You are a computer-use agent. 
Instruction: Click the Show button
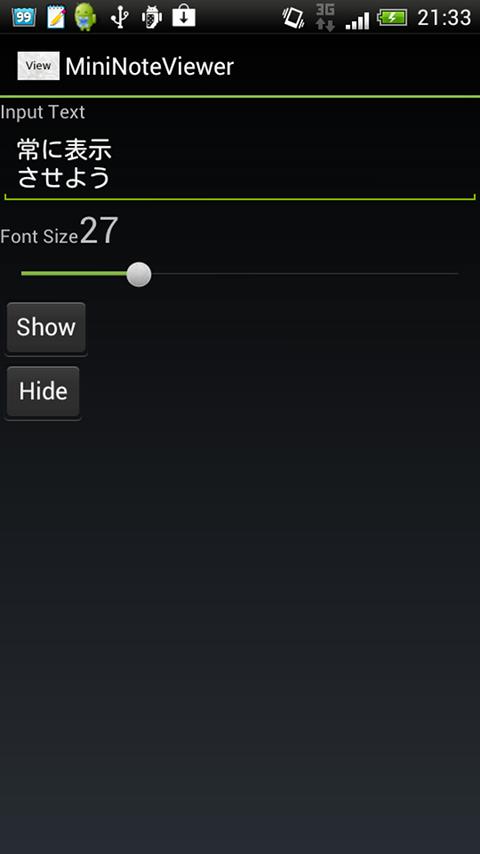click(46, 328)
